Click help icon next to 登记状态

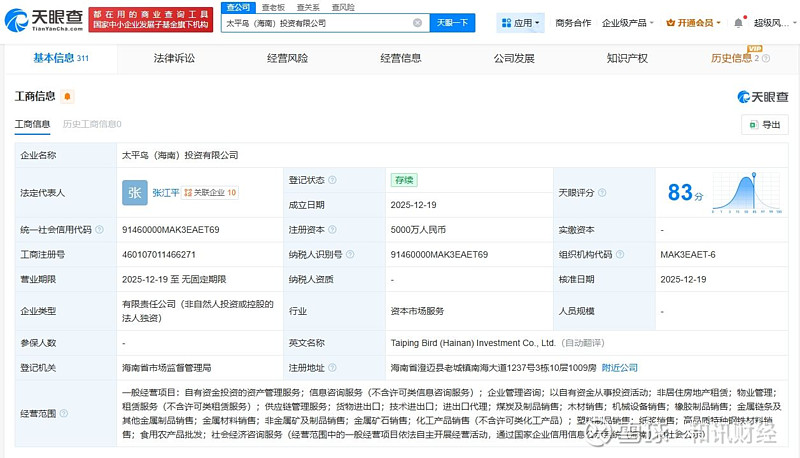(331, 180)
